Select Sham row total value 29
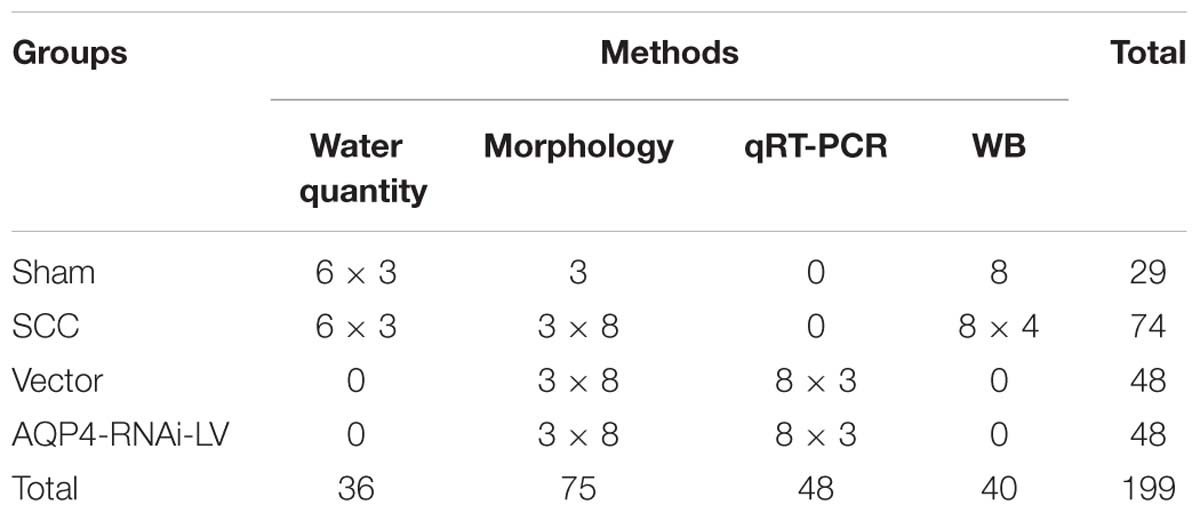Viewport: 1200px width, 513px height. tap(1148, 272)
